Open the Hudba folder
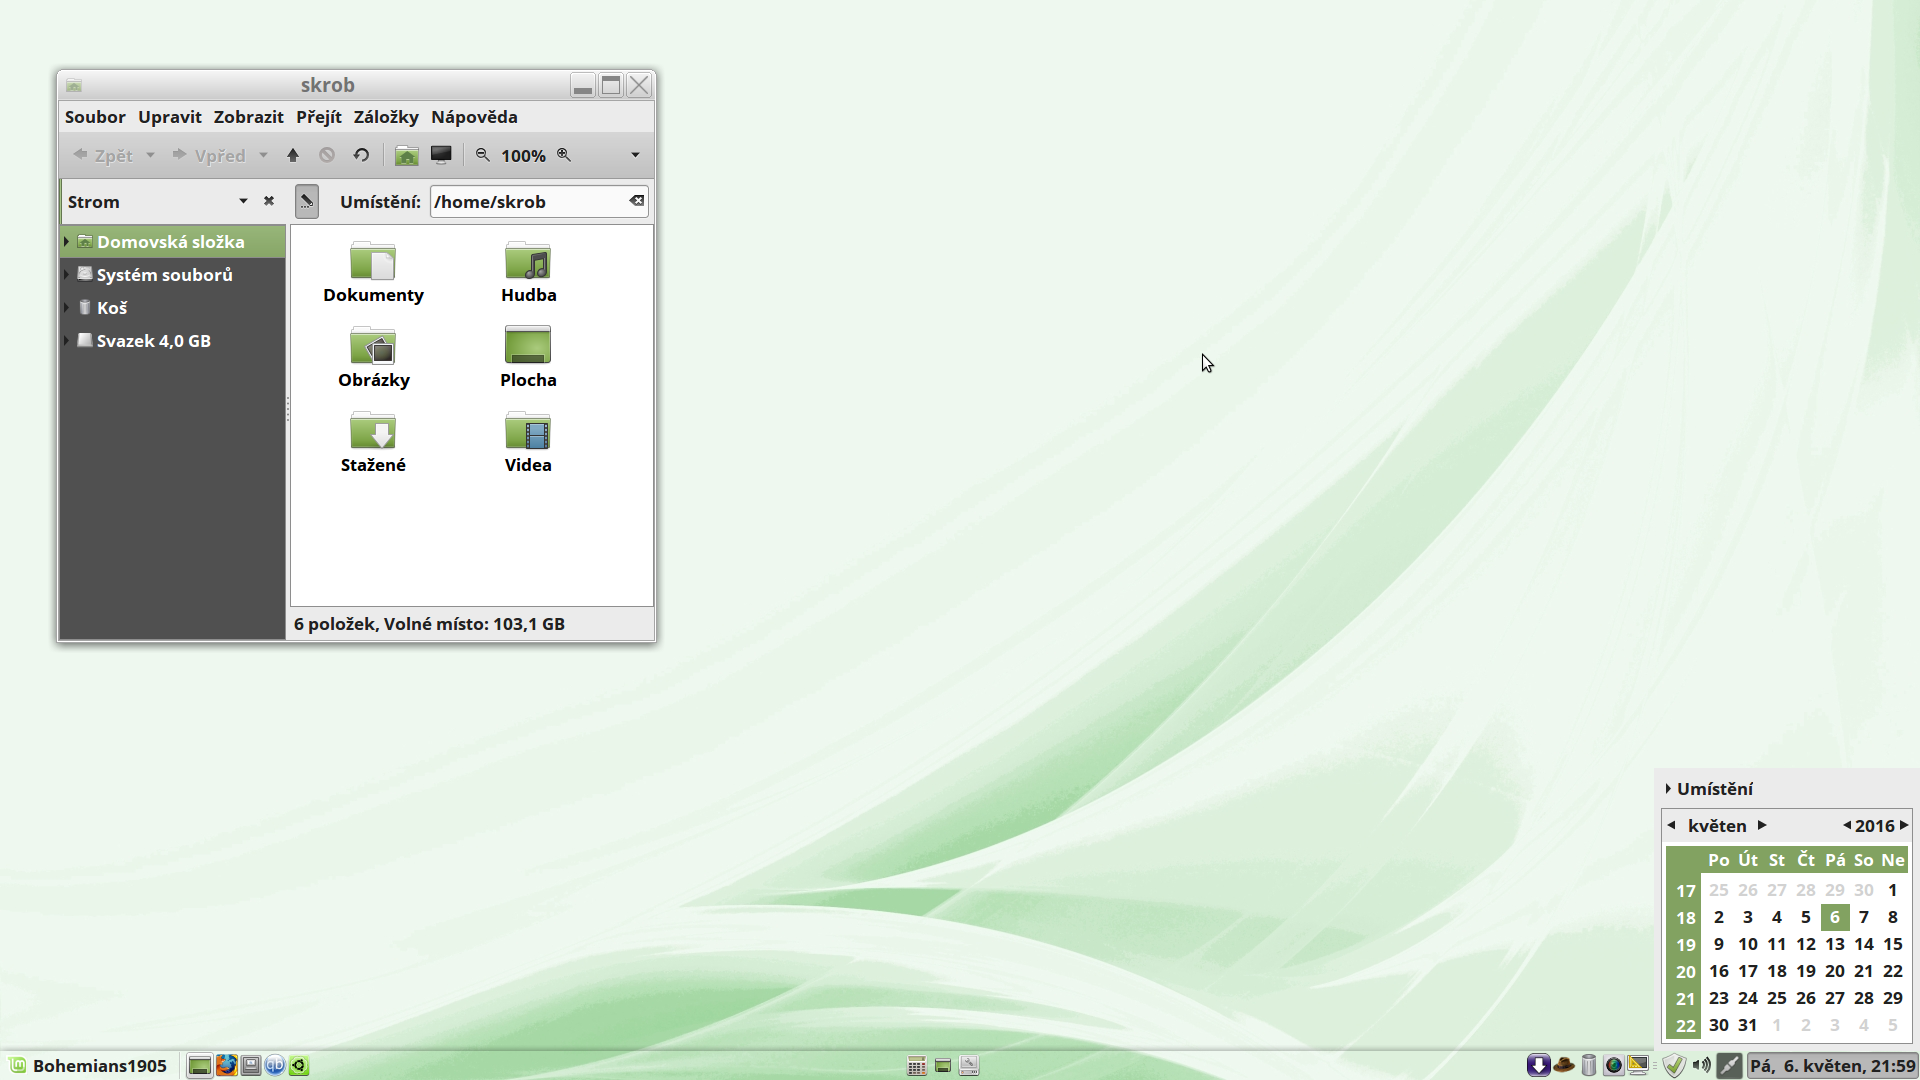 click(528, 272)
